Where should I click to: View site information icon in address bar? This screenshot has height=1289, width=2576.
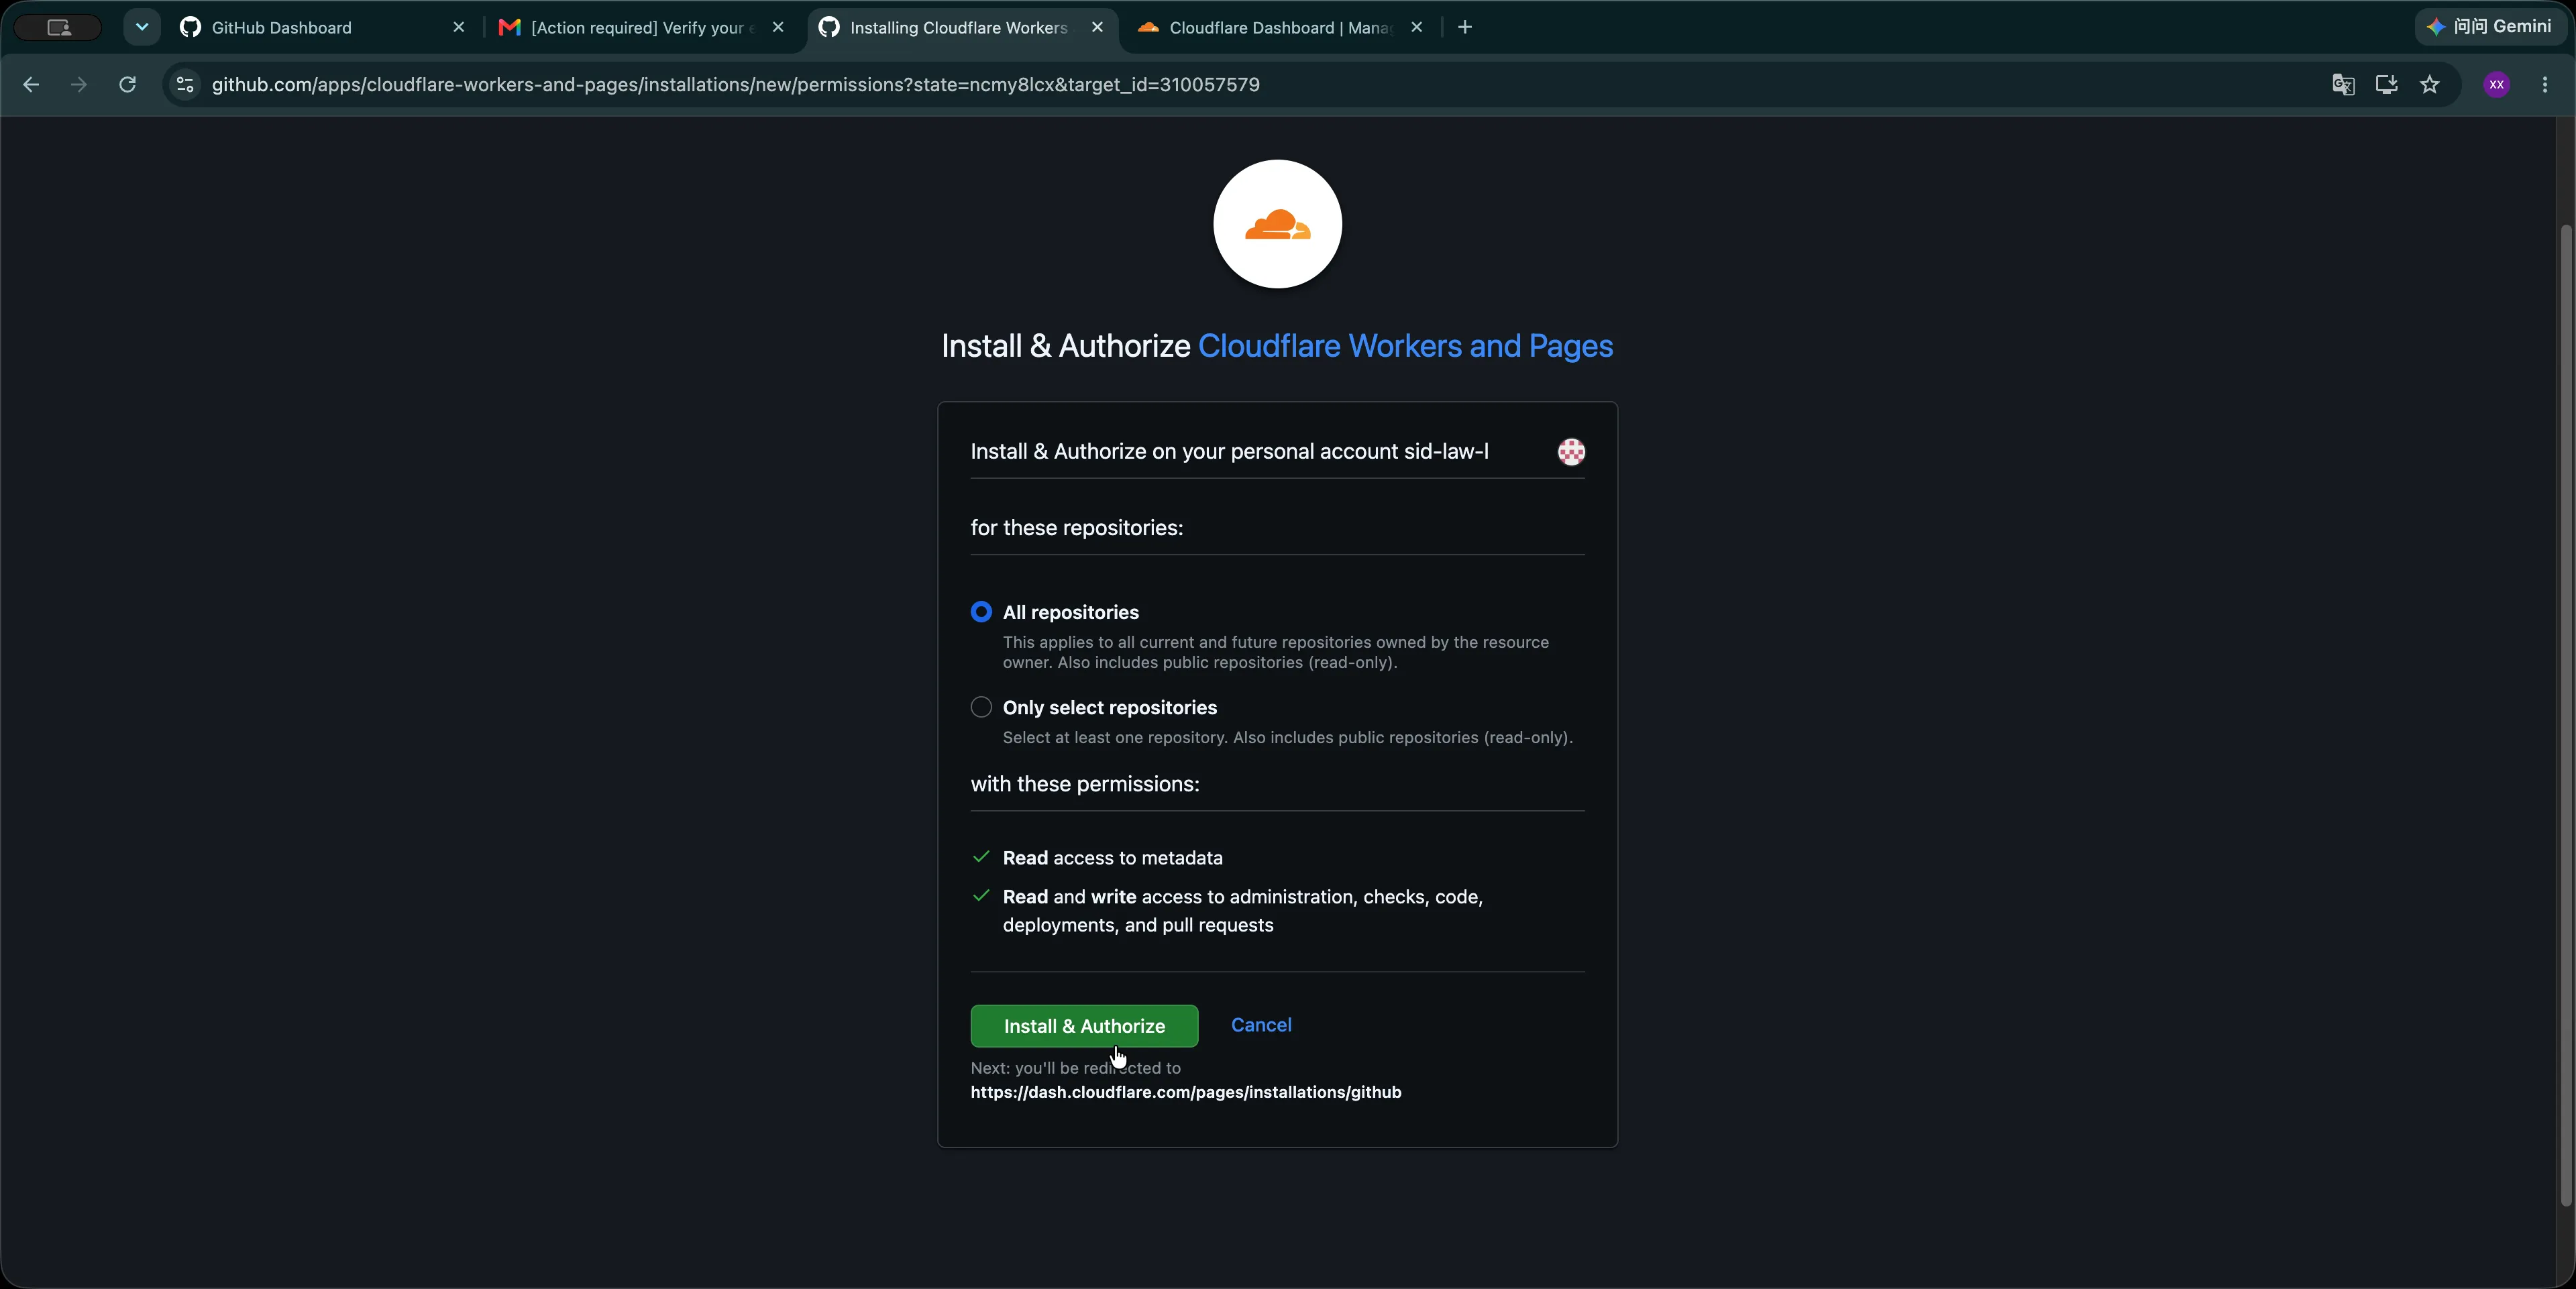(x=185, y=85)
